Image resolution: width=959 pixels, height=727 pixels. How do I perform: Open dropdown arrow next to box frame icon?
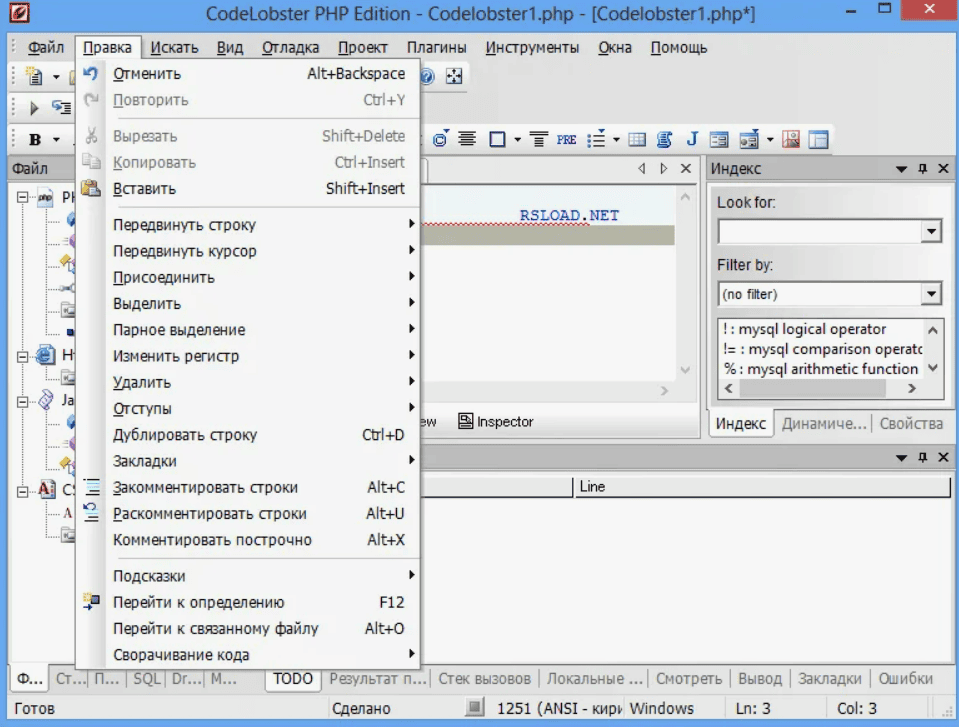point(517,140)
